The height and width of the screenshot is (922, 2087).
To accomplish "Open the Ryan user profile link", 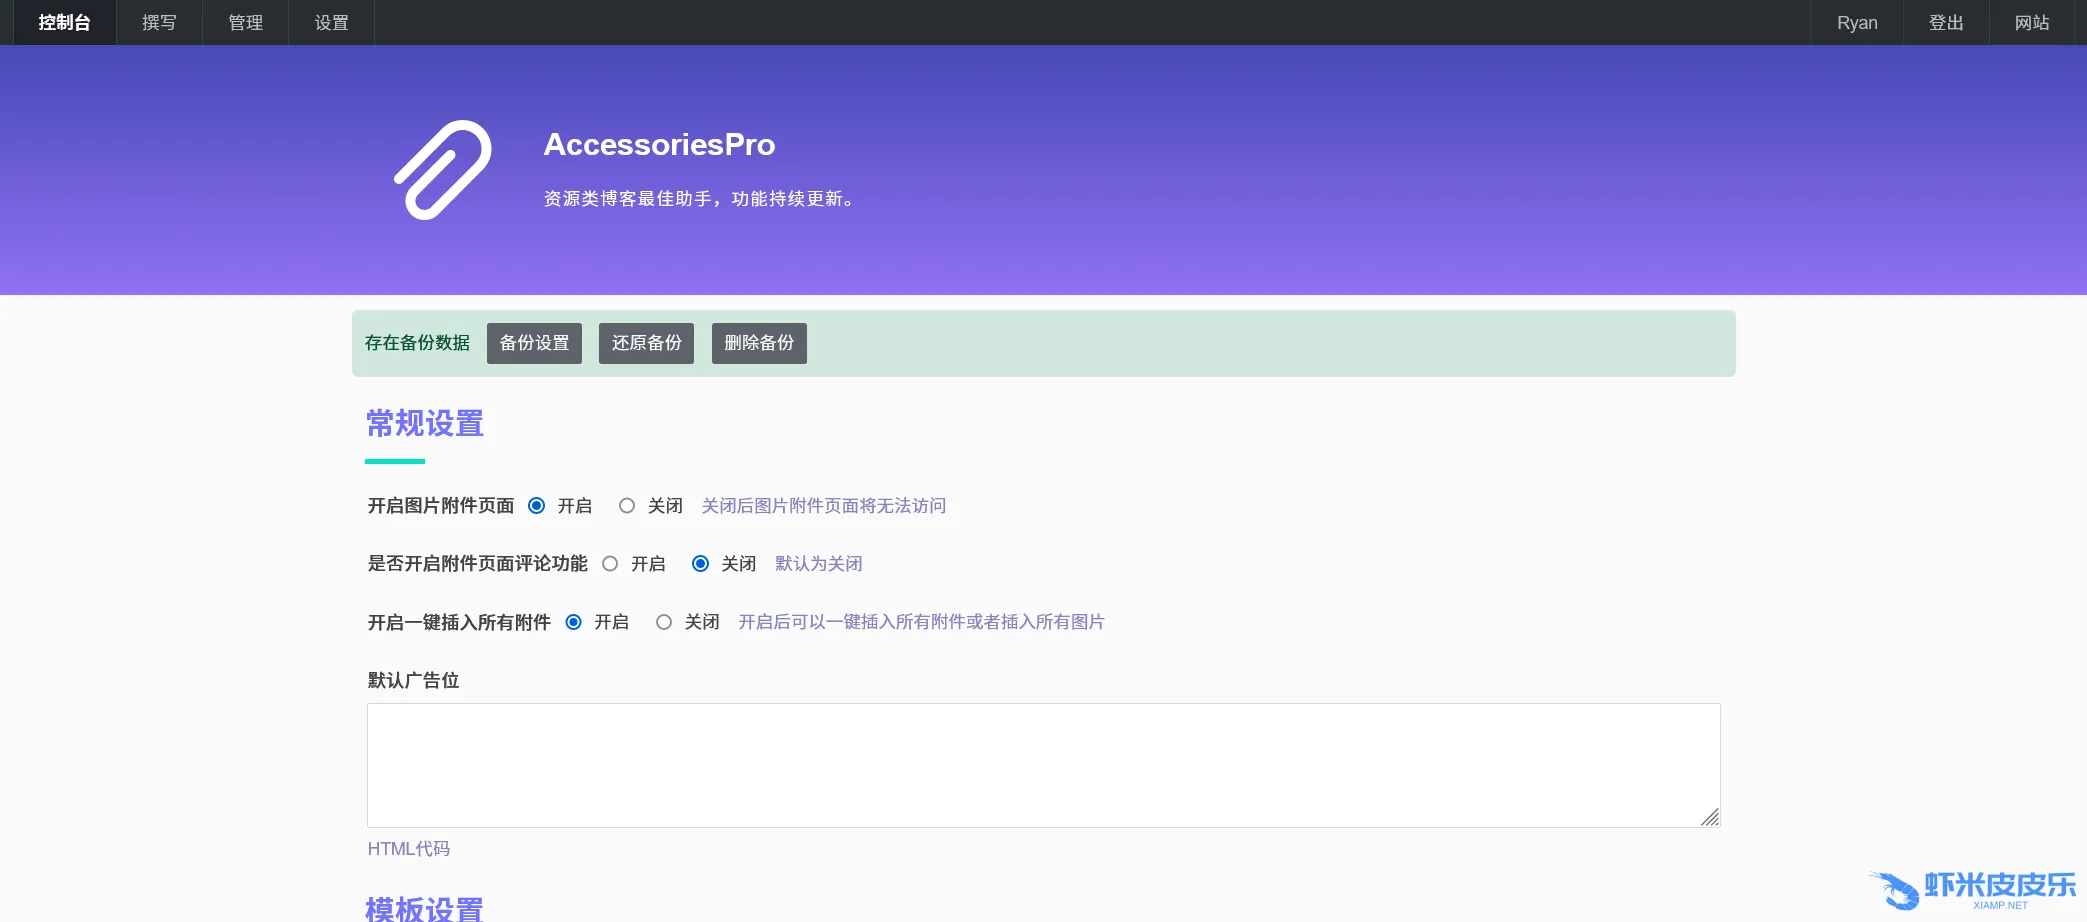I will coord(1857,22).
